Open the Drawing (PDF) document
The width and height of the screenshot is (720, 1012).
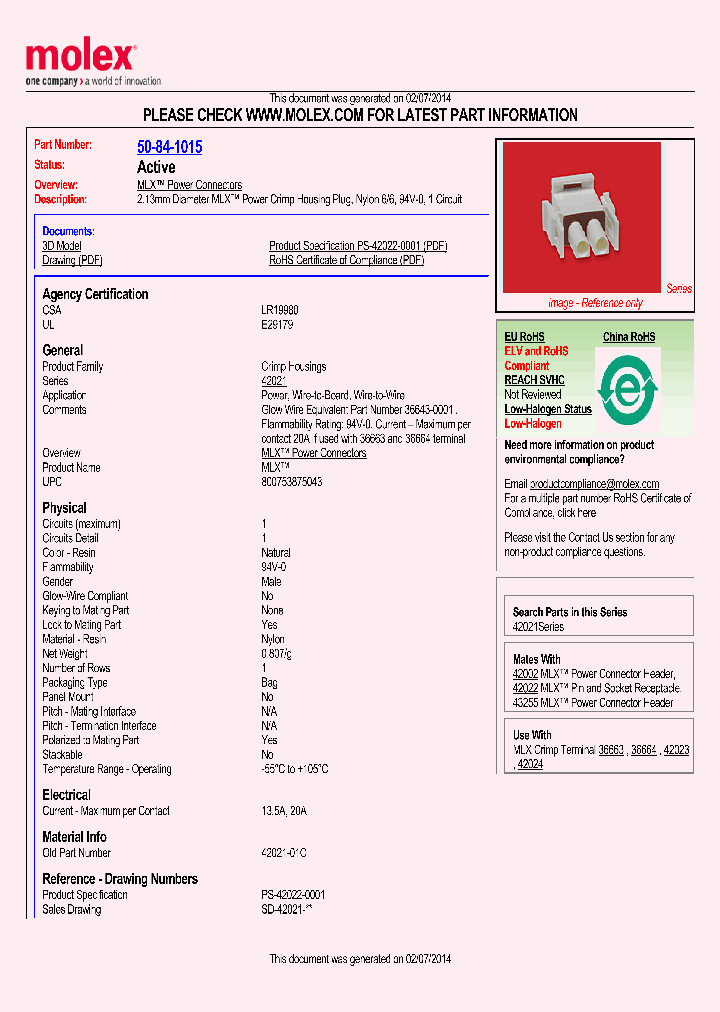(72, 260)
